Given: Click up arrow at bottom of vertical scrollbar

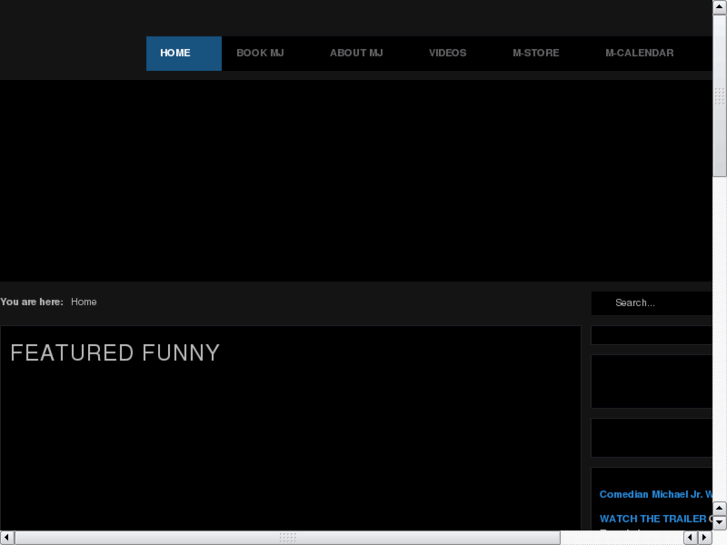Looking at the screenshot, I should pos(719,509).
